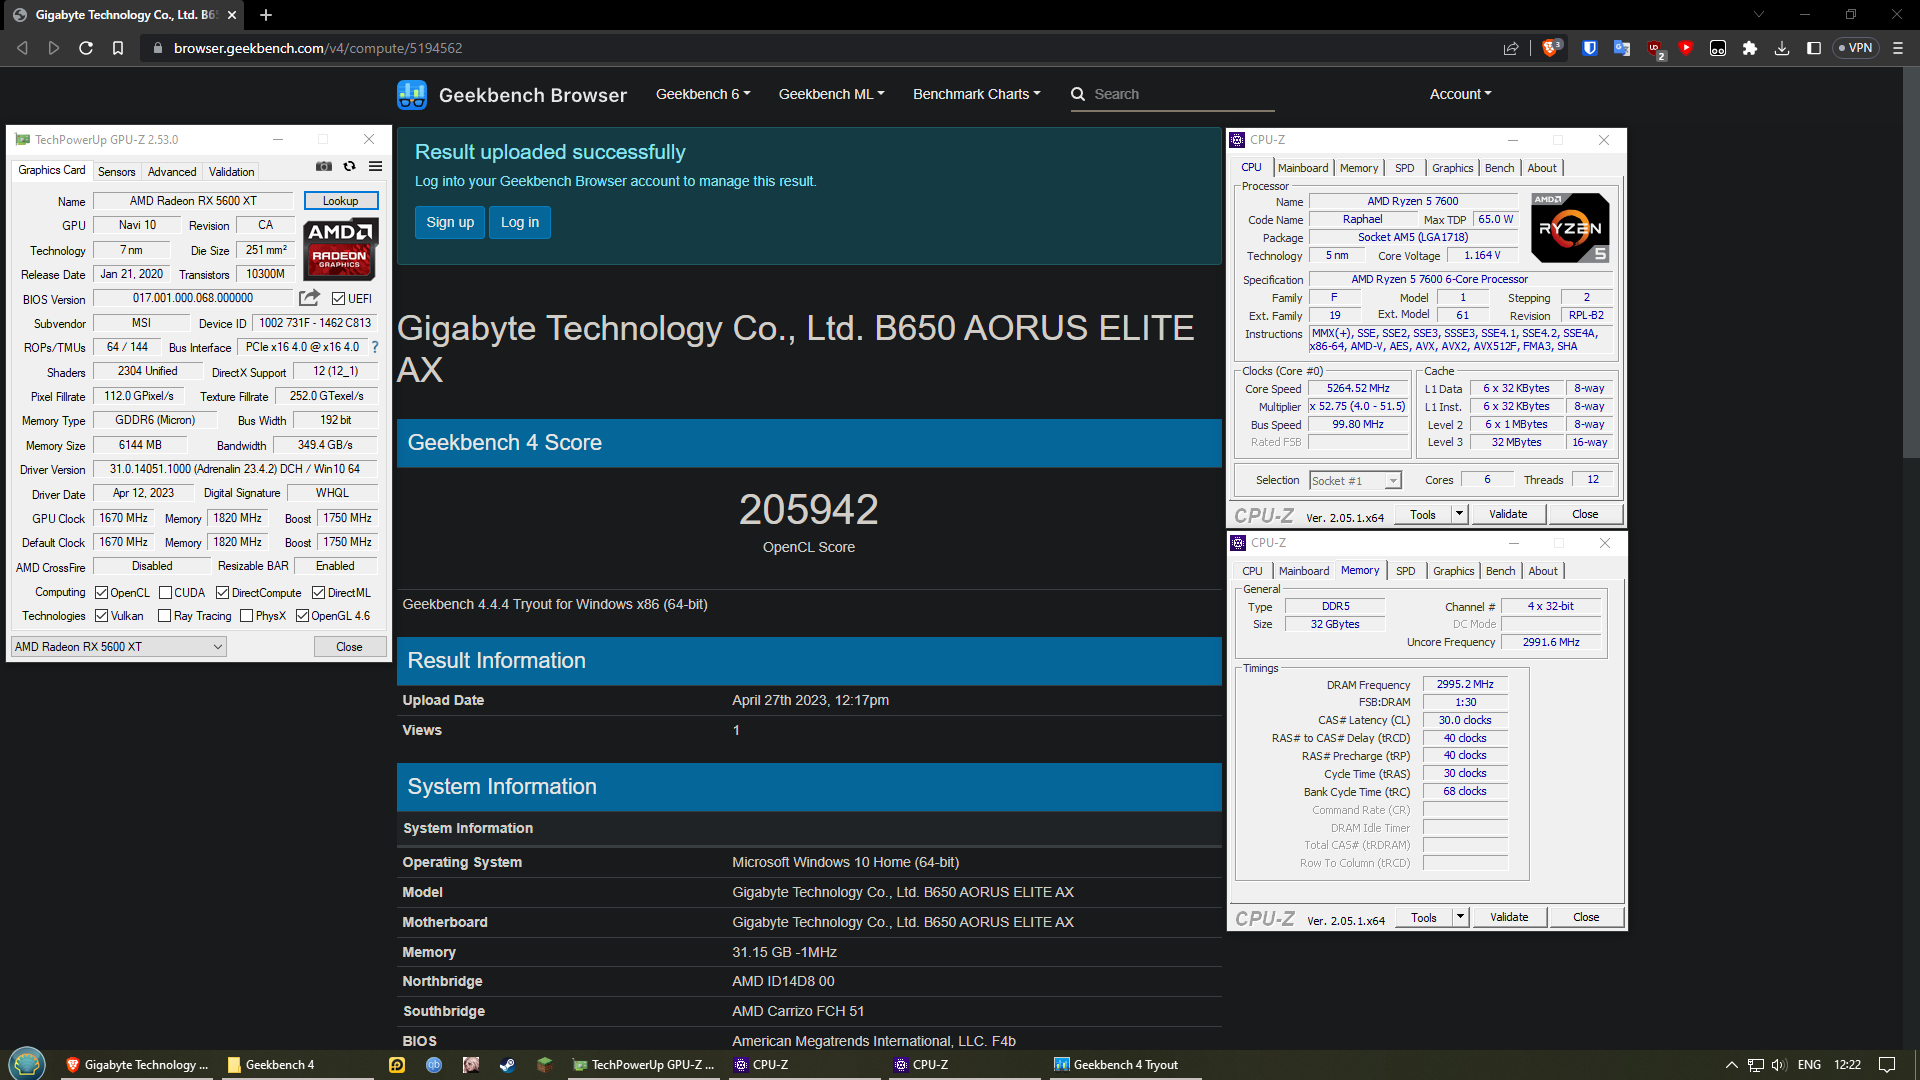The height and width of the screenshot is (1080, 1920).
Task: Click the Ryzen 5 logo in CPU-Z
Action: [x=1570, y=228]
